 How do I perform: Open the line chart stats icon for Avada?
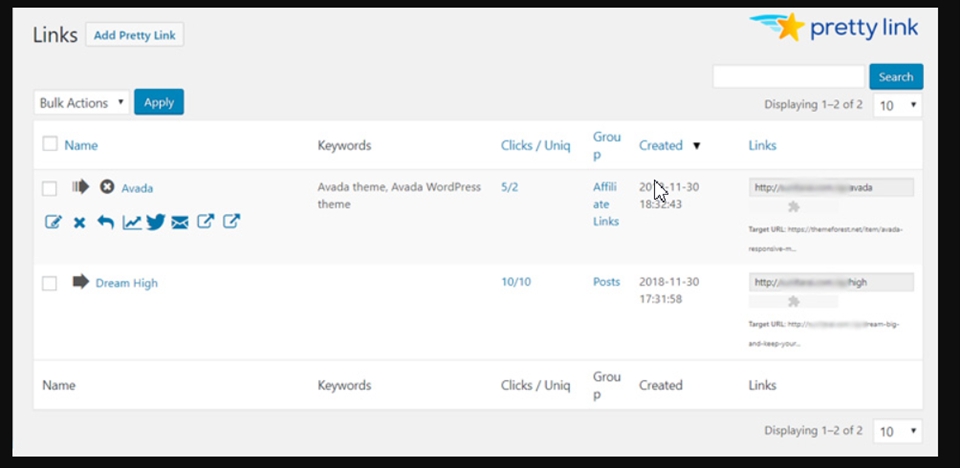131,222
